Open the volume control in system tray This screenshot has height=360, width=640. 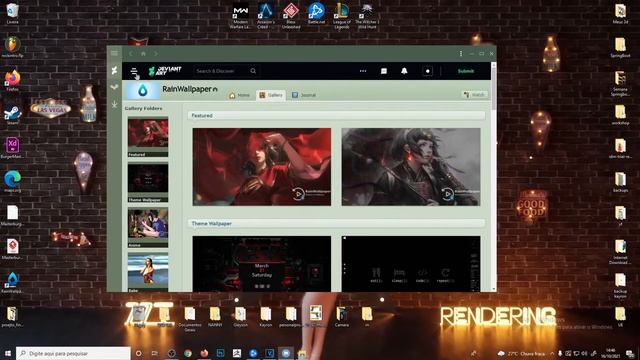point(584,353)
